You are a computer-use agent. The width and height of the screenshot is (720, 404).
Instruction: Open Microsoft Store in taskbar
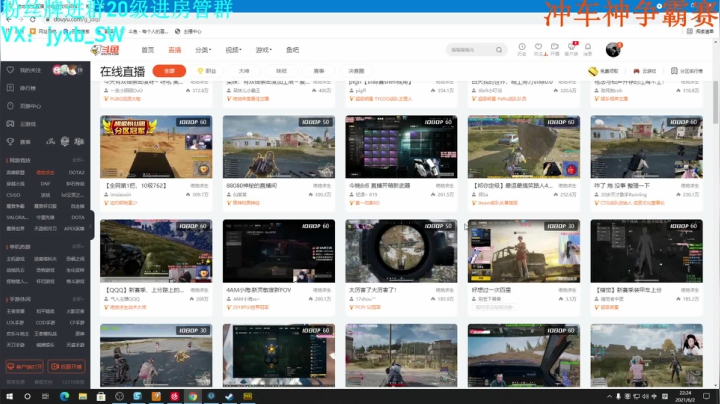(101, 396)
